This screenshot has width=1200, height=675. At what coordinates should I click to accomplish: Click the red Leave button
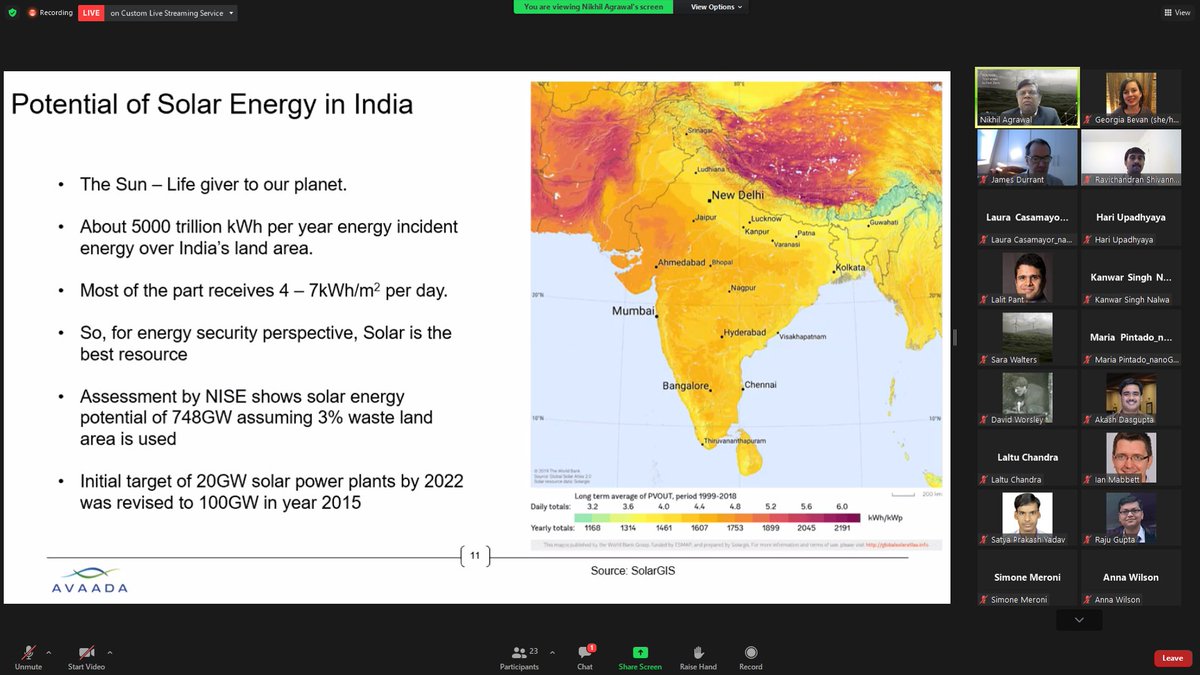point(1172,658)
